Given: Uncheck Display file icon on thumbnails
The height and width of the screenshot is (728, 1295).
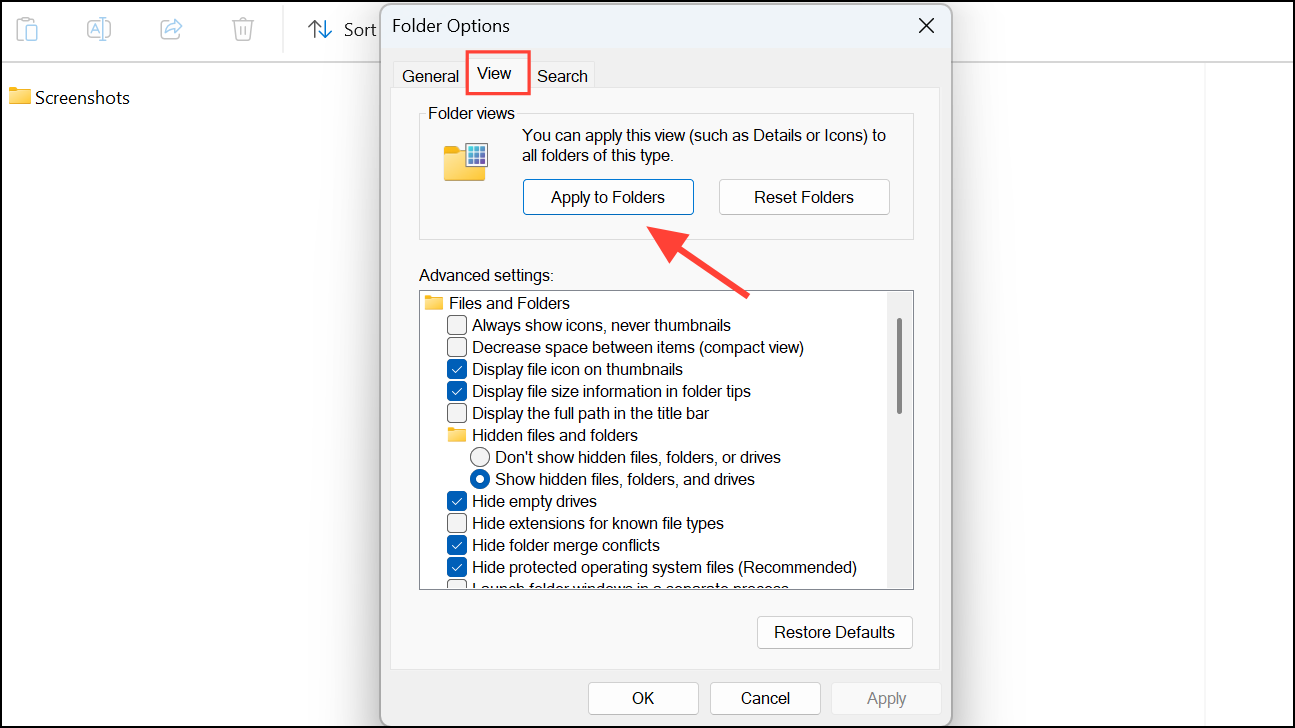Looking at the screenshot, I should [x=457, y=369].
